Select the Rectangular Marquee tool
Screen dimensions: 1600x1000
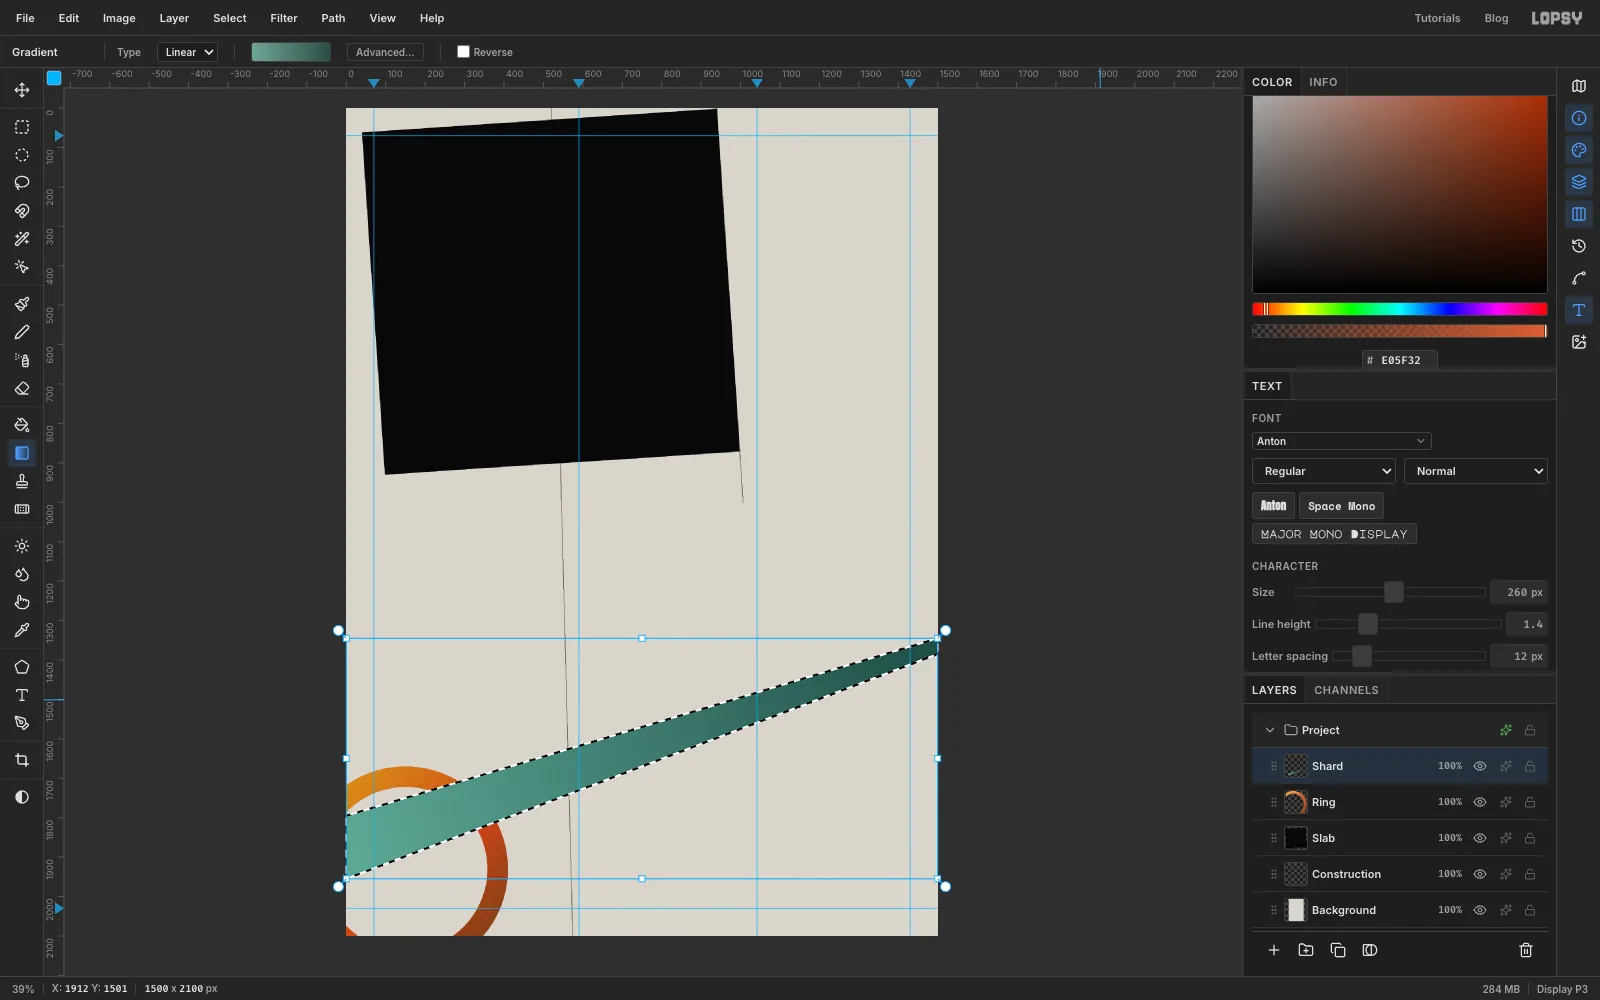(x=22, y=127)
